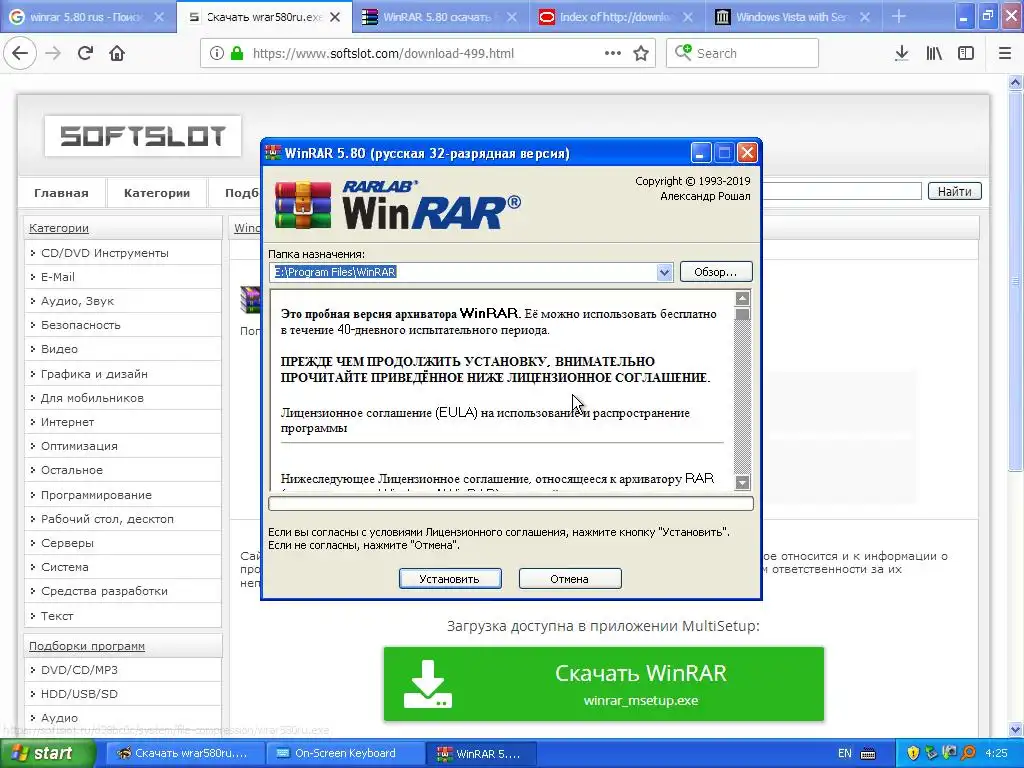Open the Категории site menu item

tap(157, 193)
